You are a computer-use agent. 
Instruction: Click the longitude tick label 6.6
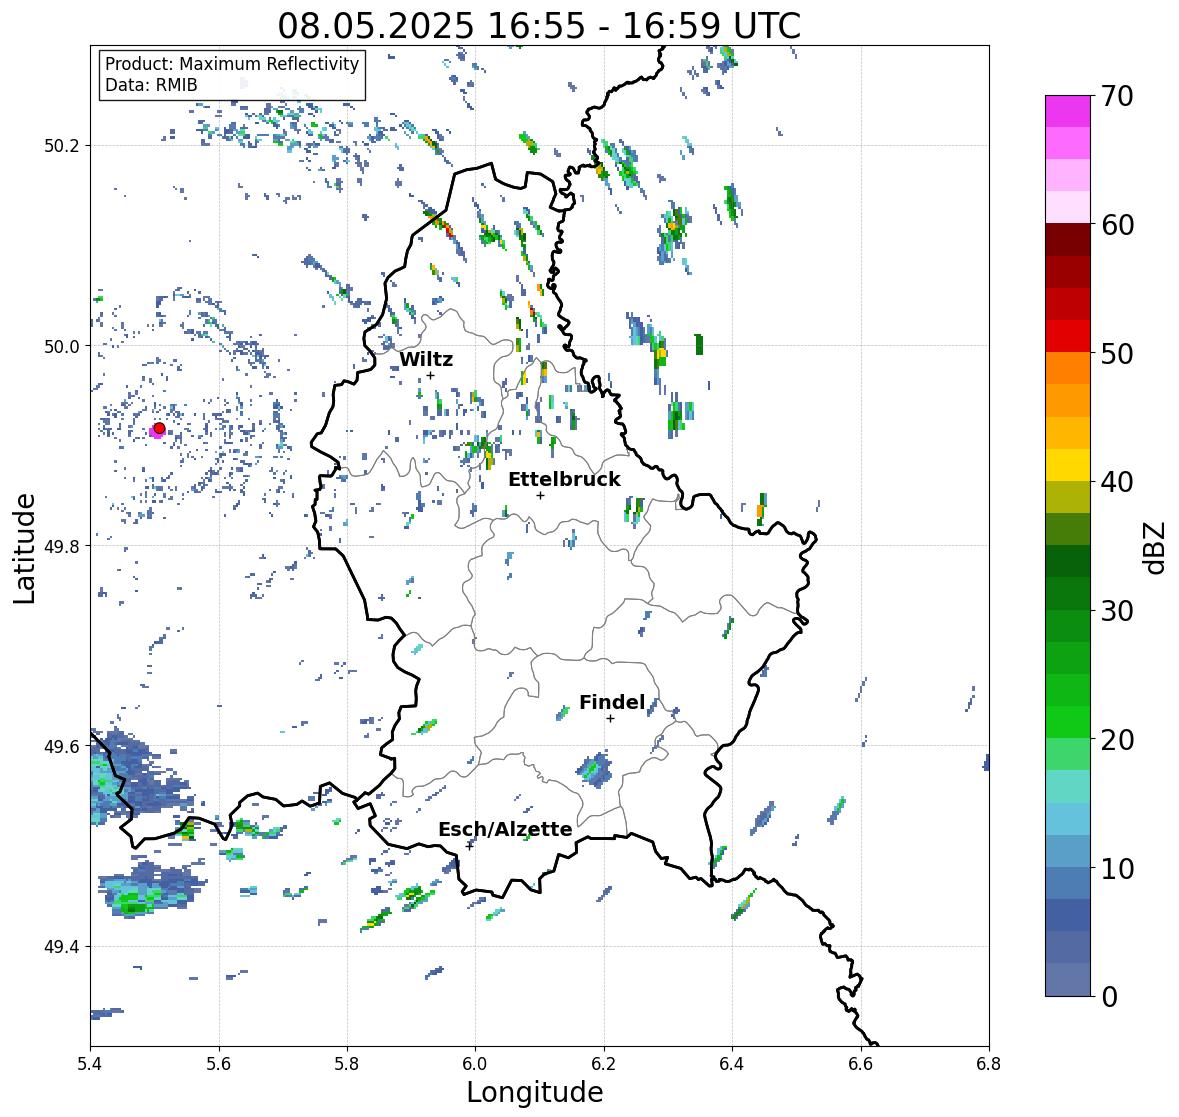[861, 1064]
